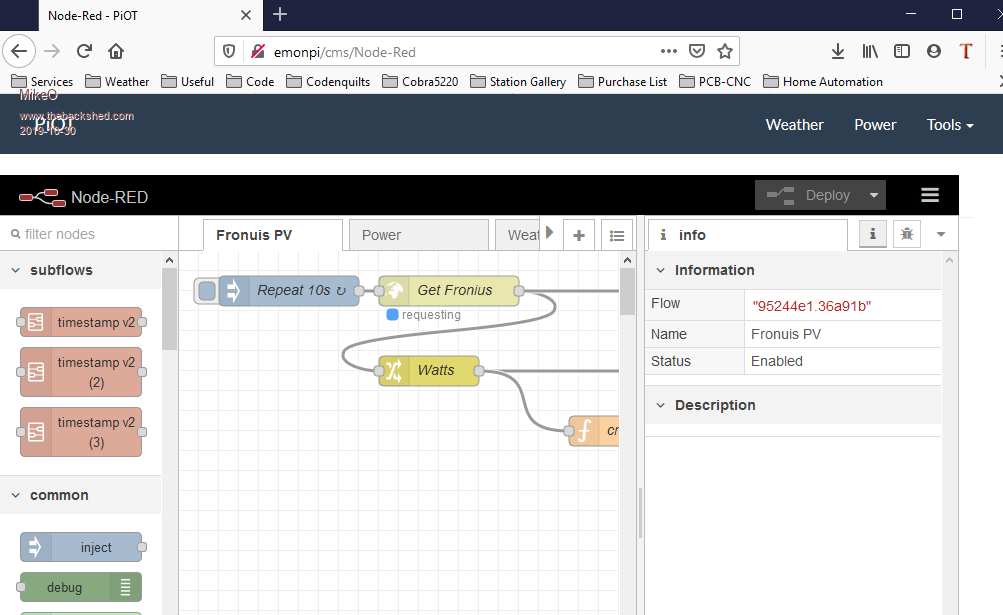Click the Firefox home icon

point(116,51)
